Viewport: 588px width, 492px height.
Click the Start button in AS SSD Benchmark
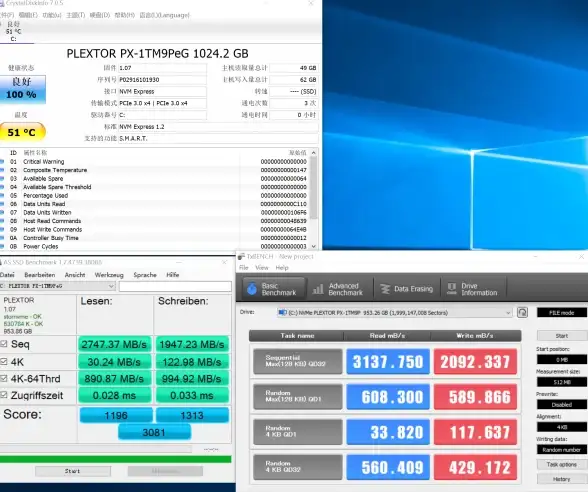[73, 471]
